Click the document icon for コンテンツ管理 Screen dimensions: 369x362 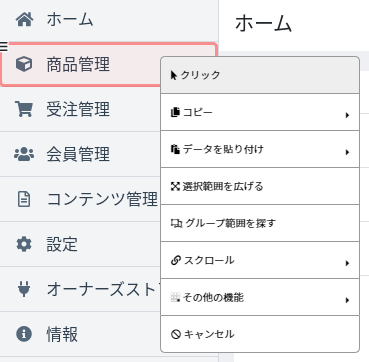pyautogui.click(x=24, y=199)
